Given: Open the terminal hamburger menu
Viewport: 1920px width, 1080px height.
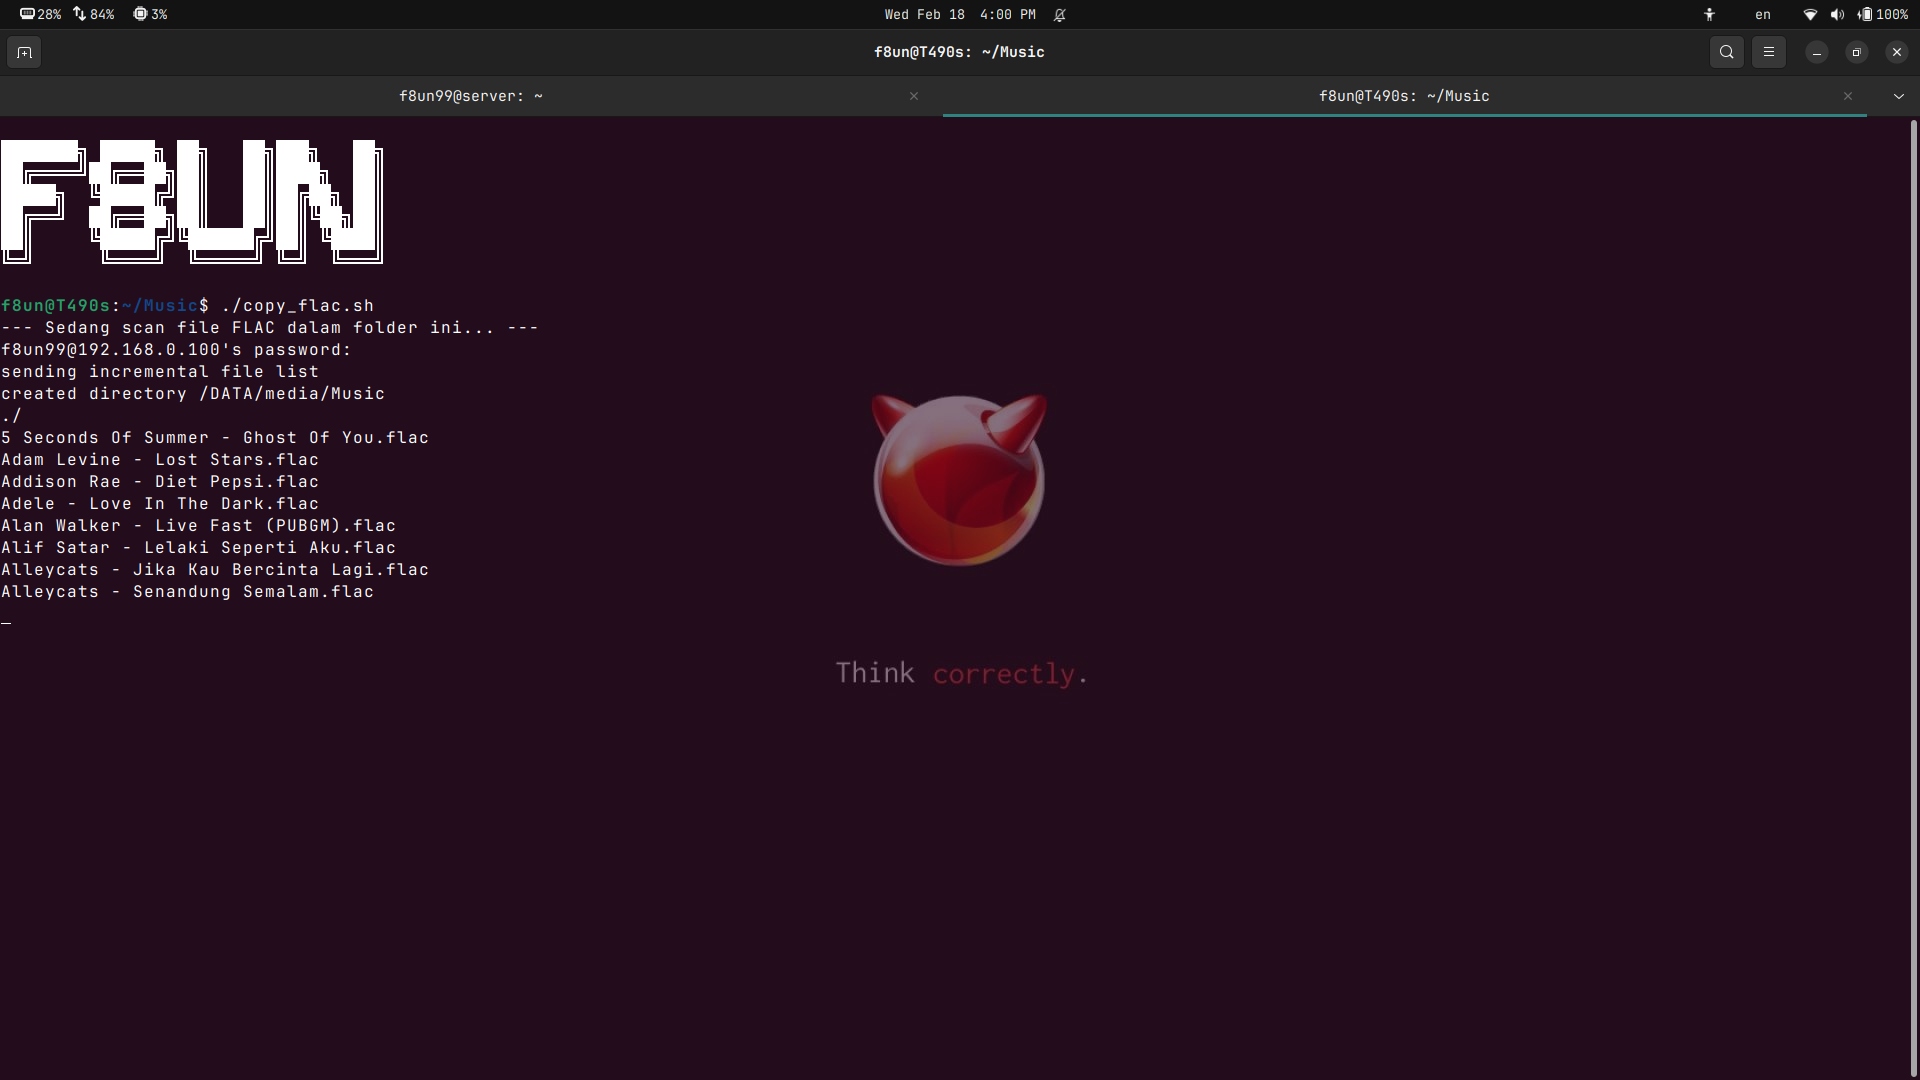Looking at the screenshot, I should [1768, 52].
